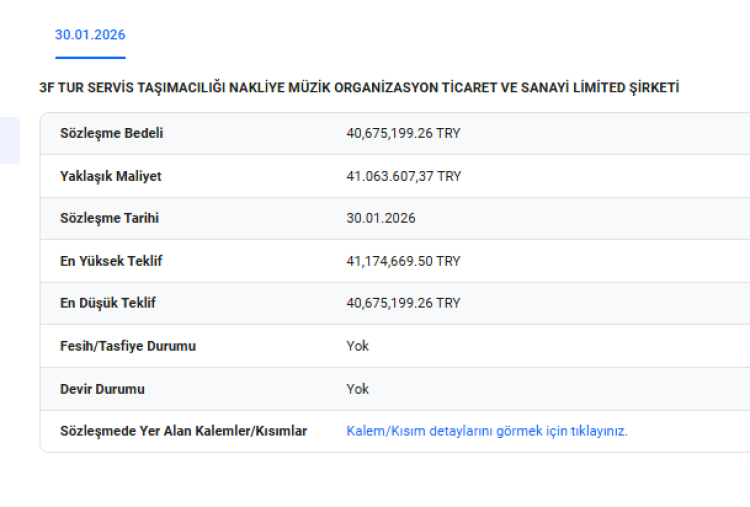Select the Sözleşme Tarihi row label
The image size is (750, 507).
coord(109,218)
